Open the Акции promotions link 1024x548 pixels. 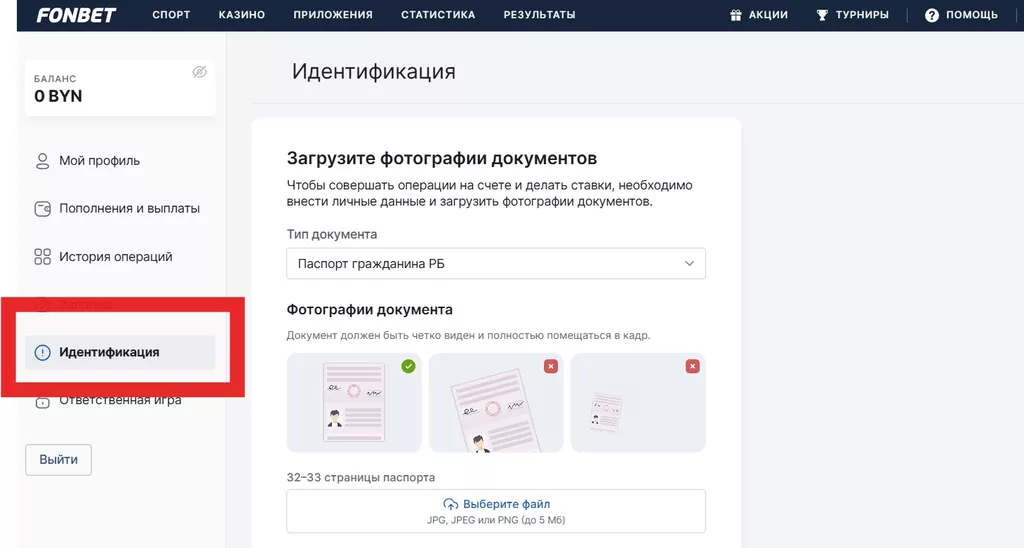768,14
